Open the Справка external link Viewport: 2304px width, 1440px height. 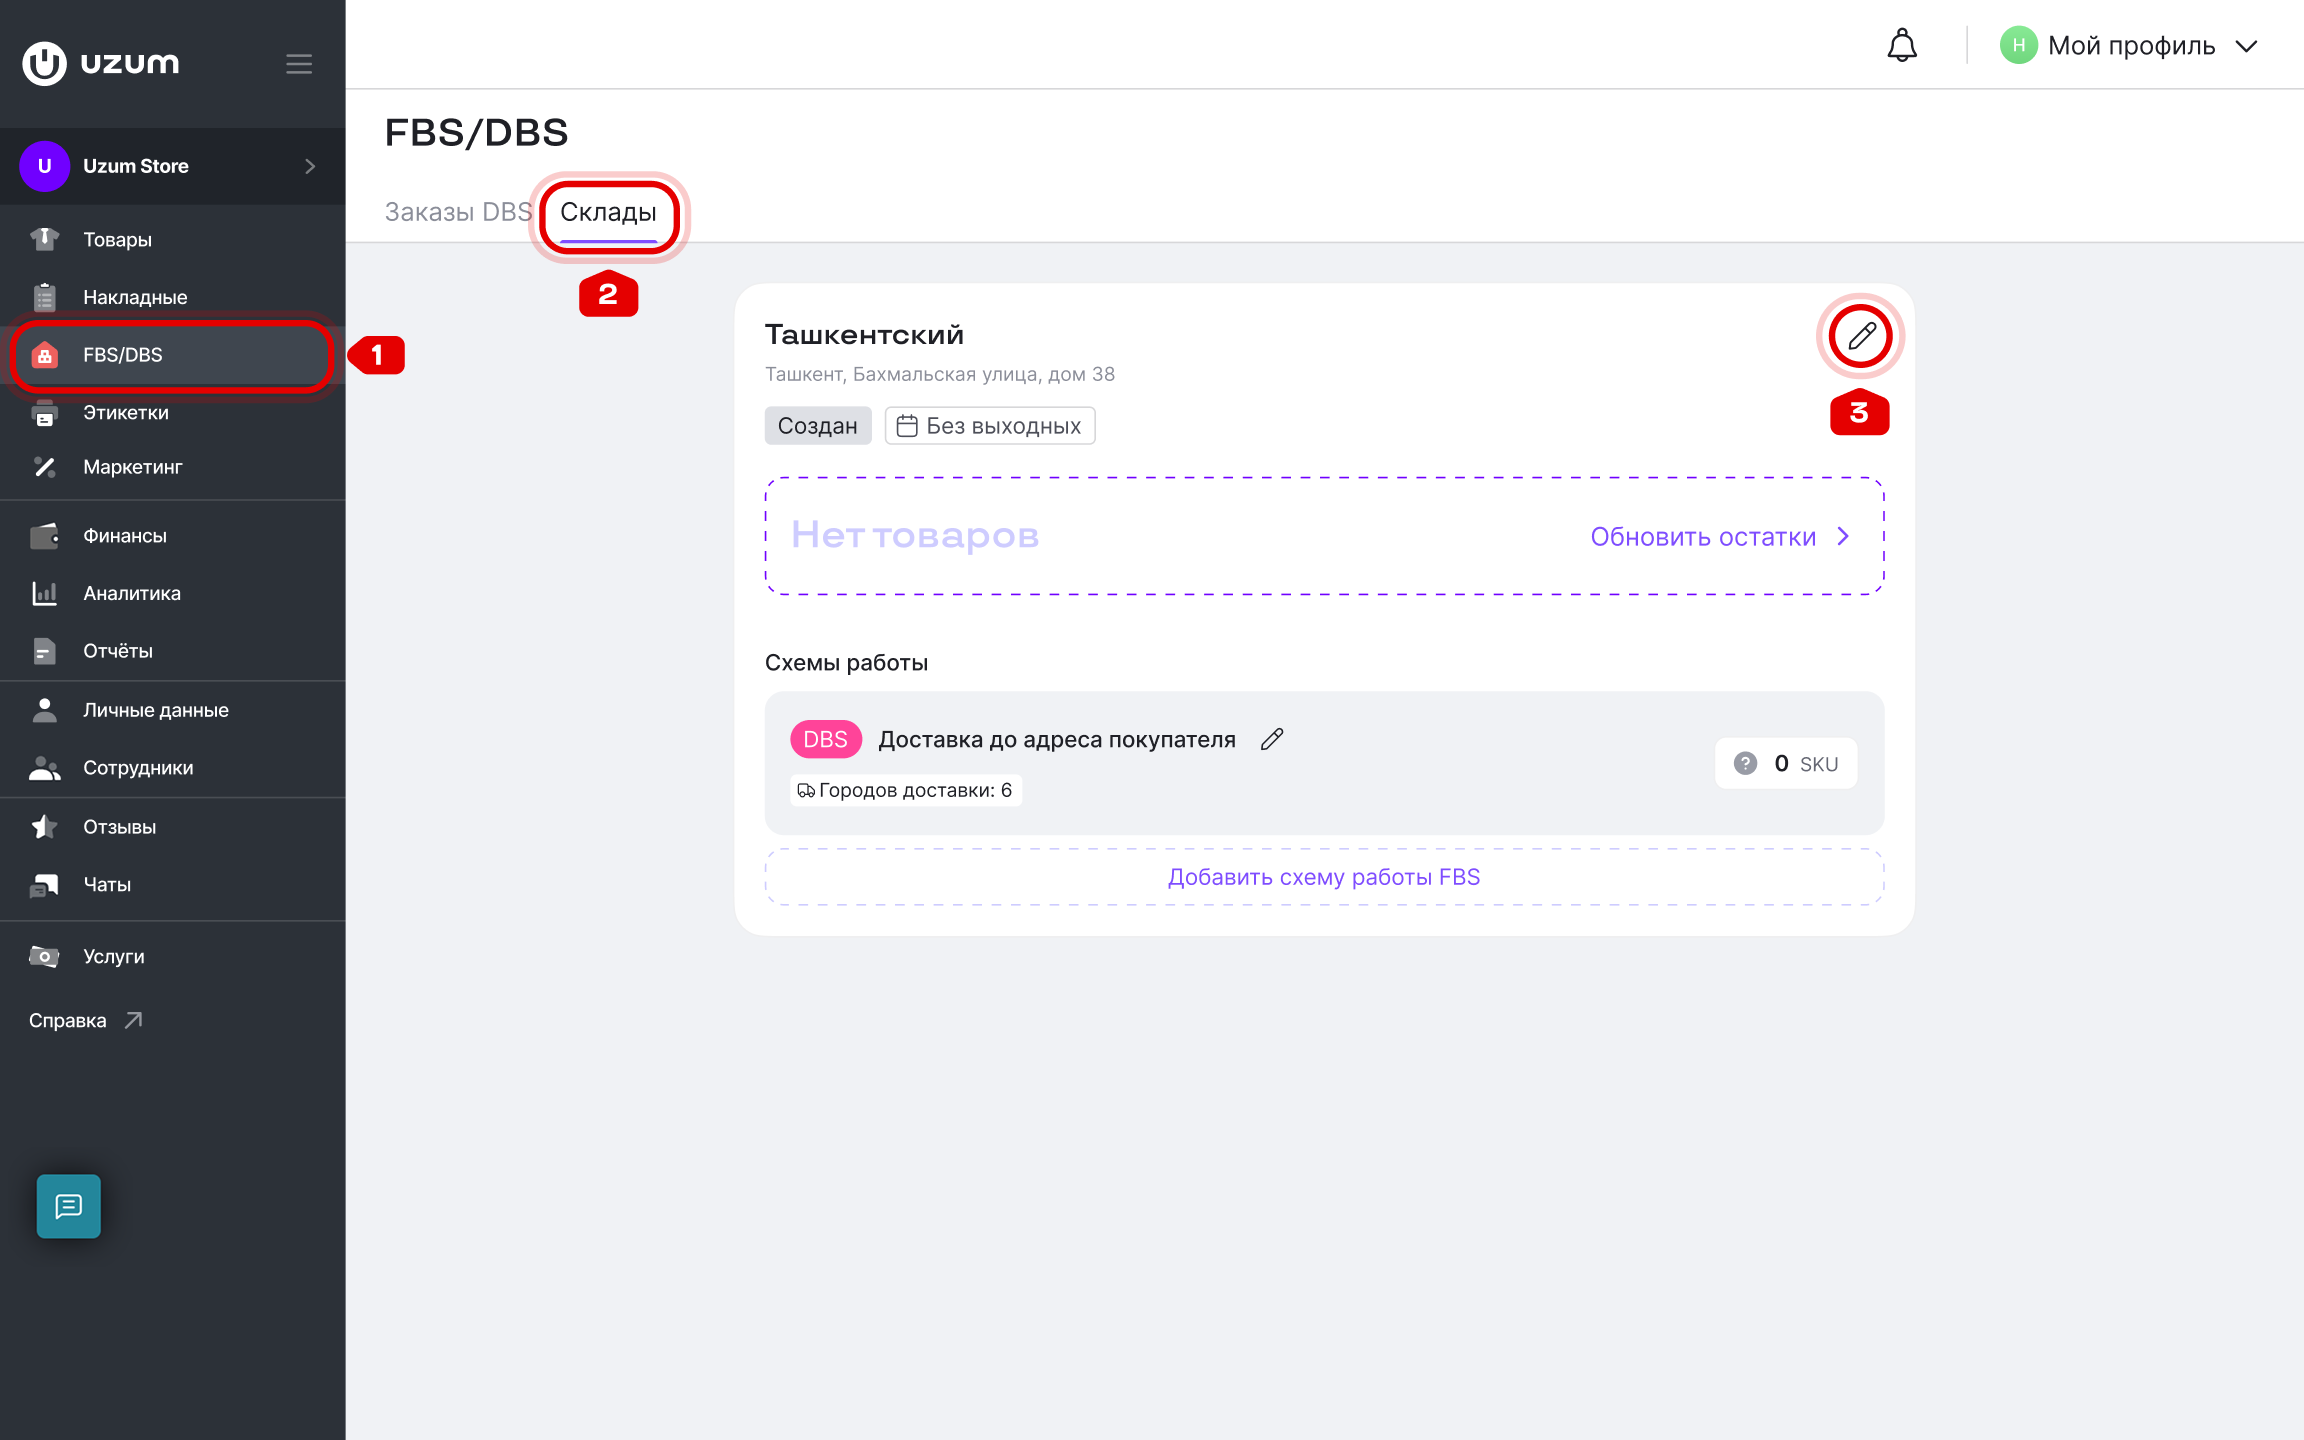86,1020
